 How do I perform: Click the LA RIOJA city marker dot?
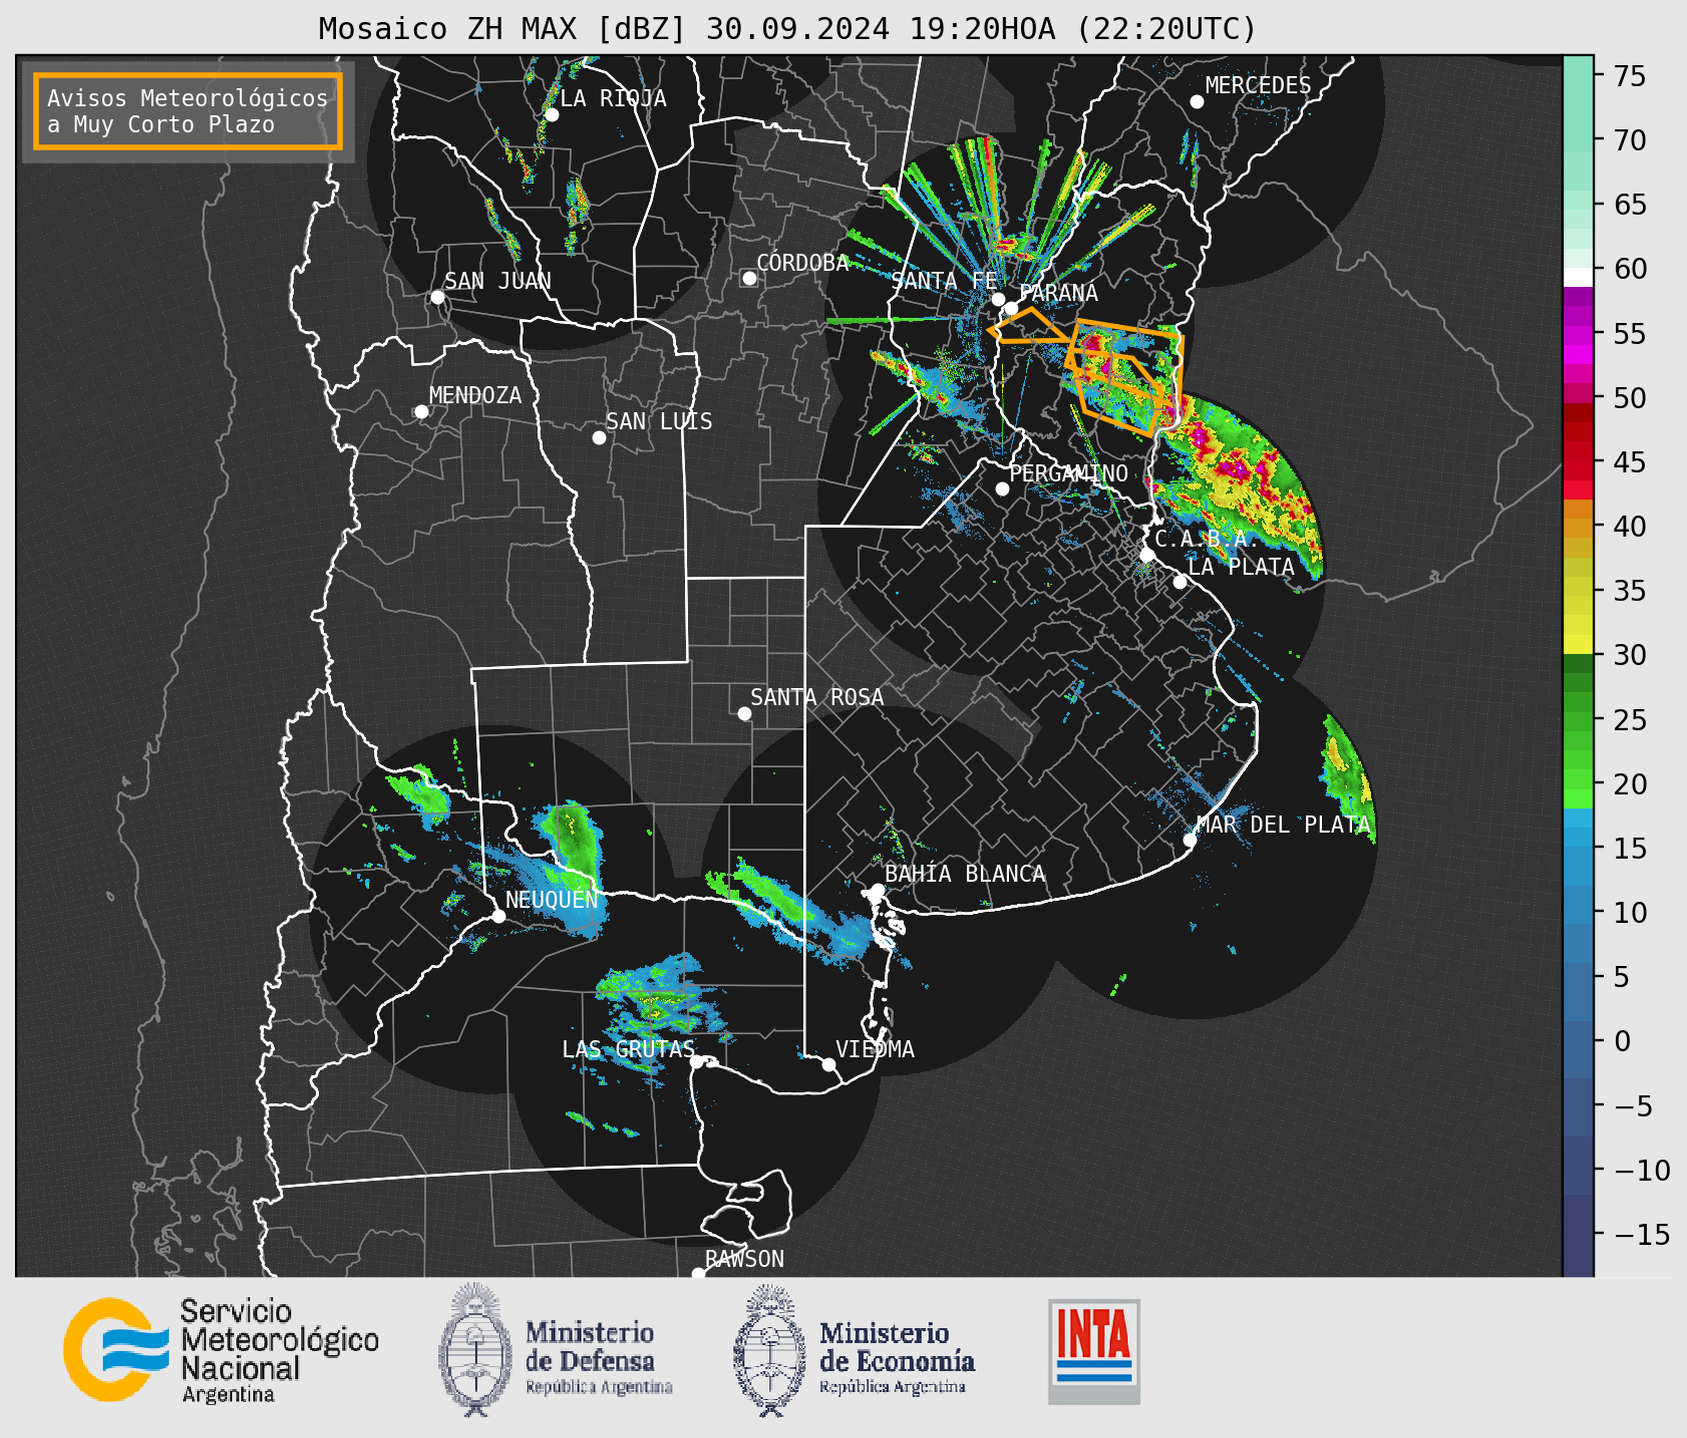[552, 115]
